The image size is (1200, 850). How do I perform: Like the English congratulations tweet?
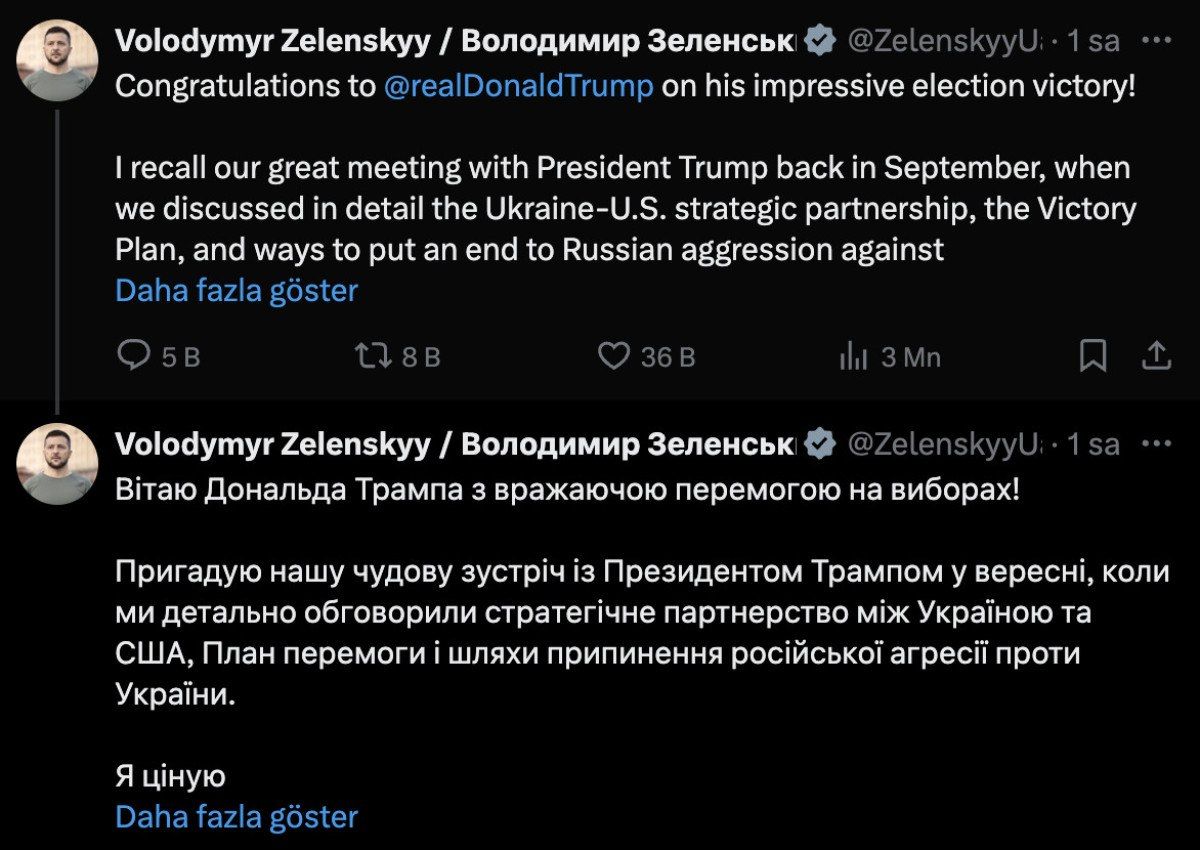(x=613, y=356)
